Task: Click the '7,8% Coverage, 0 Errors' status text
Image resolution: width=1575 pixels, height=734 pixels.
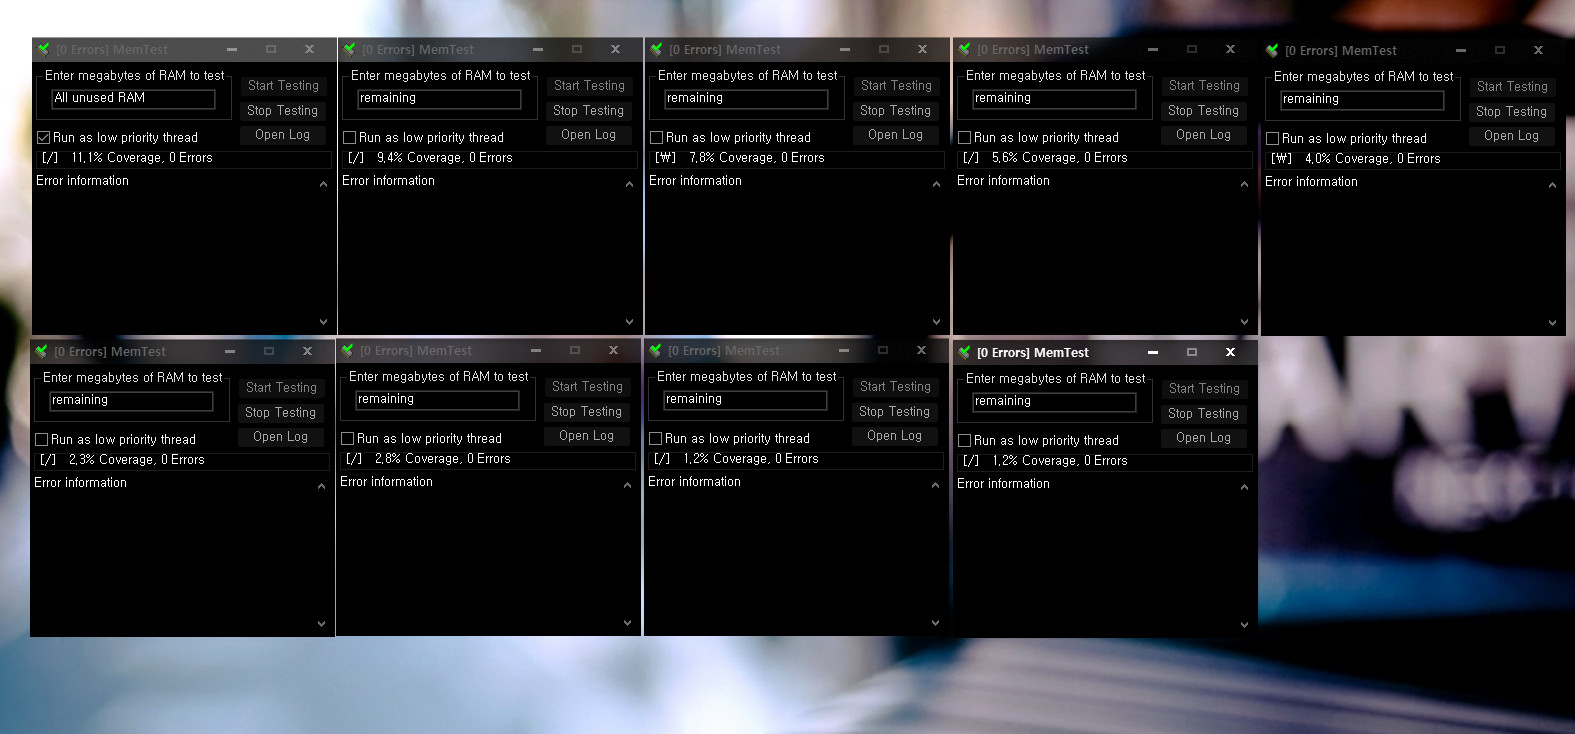Action: [x=757, y=158]
